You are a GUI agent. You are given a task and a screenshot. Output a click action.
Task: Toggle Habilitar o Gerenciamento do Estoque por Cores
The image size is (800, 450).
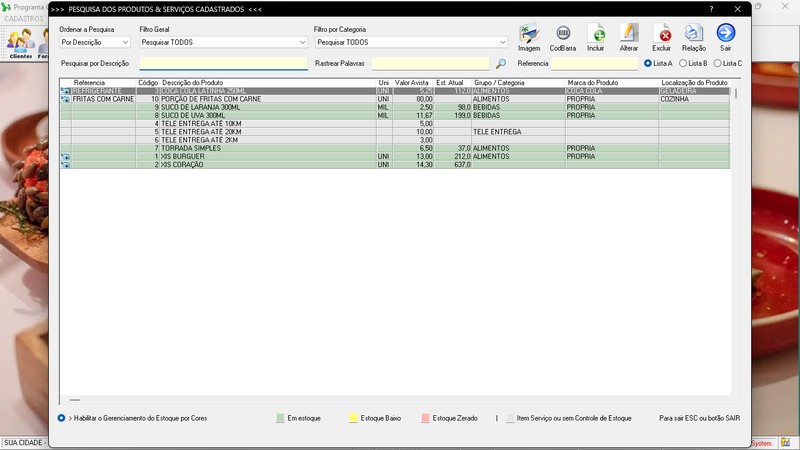pyautogui.click(x=61, y=418)
